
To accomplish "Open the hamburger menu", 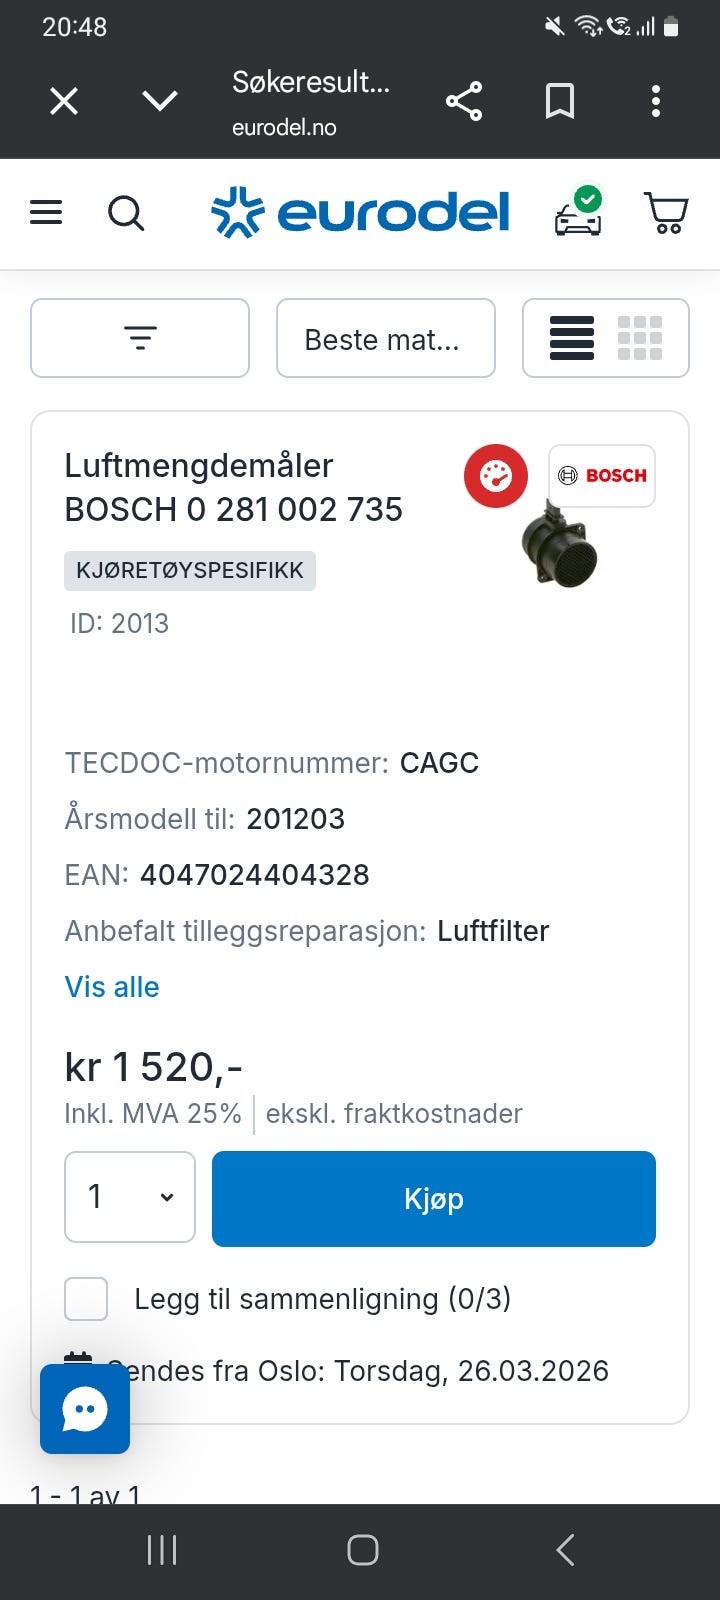I will (46, 213).
